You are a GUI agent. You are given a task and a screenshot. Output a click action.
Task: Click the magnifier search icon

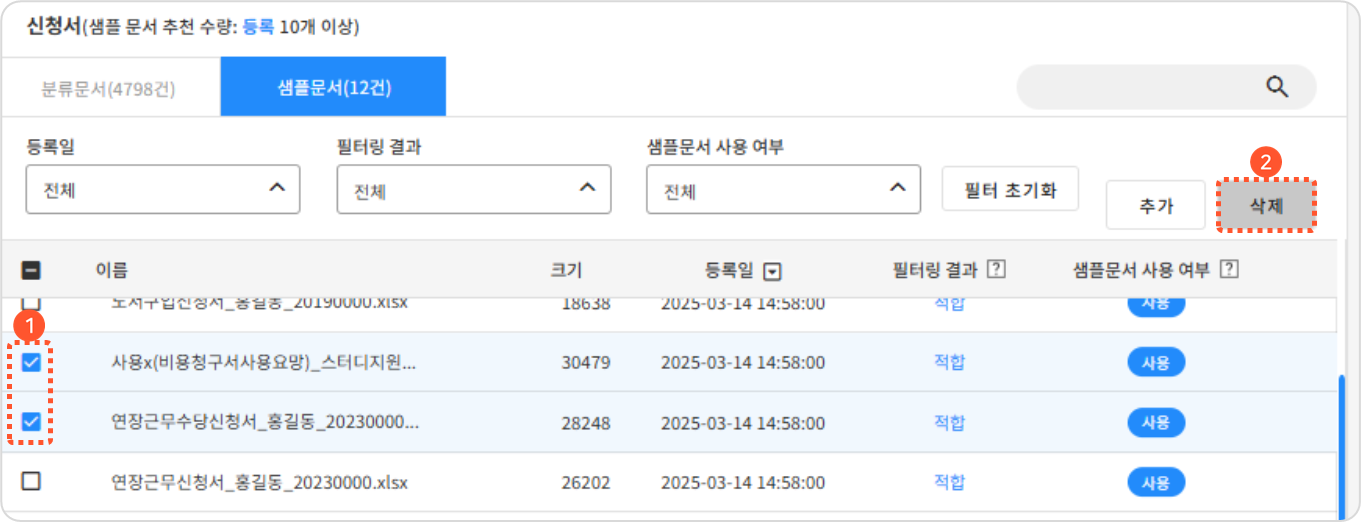1276,87
